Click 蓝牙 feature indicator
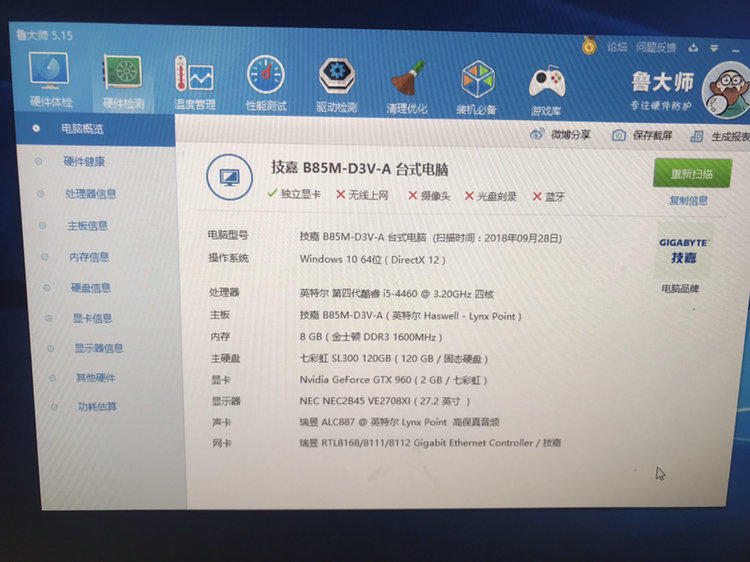750x562 pixels. coord(549,197)
